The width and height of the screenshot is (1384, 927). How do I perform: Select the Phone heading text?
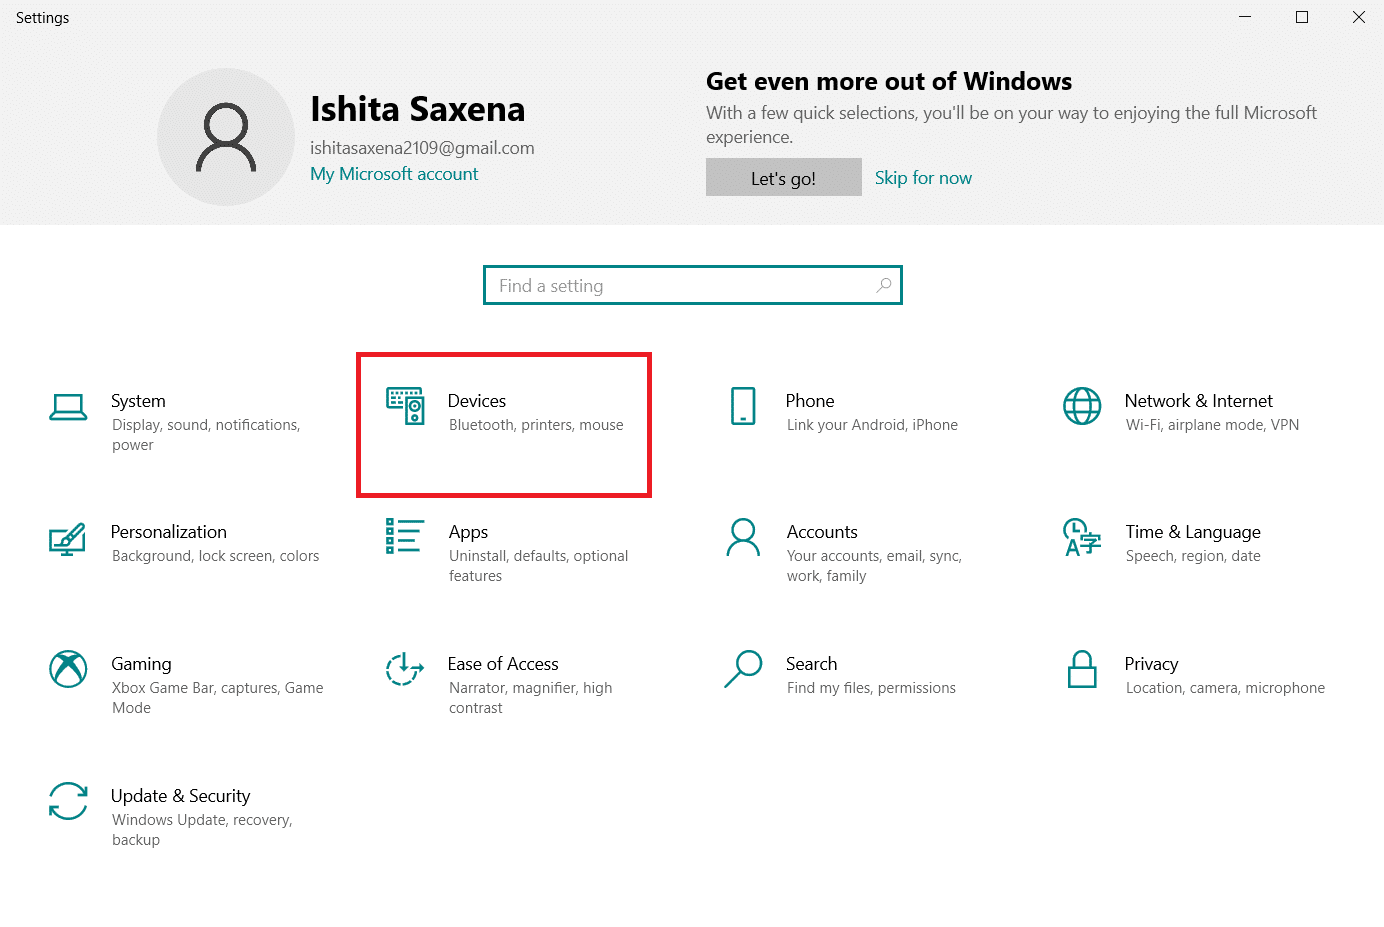coord(810,401)
